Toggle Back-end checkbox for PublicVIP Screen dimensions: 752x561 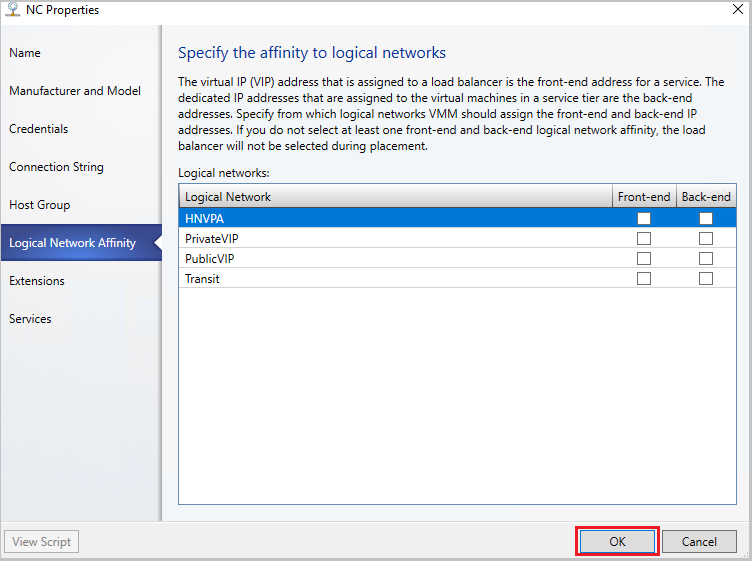pyautogui.click(x=706, y=259)
